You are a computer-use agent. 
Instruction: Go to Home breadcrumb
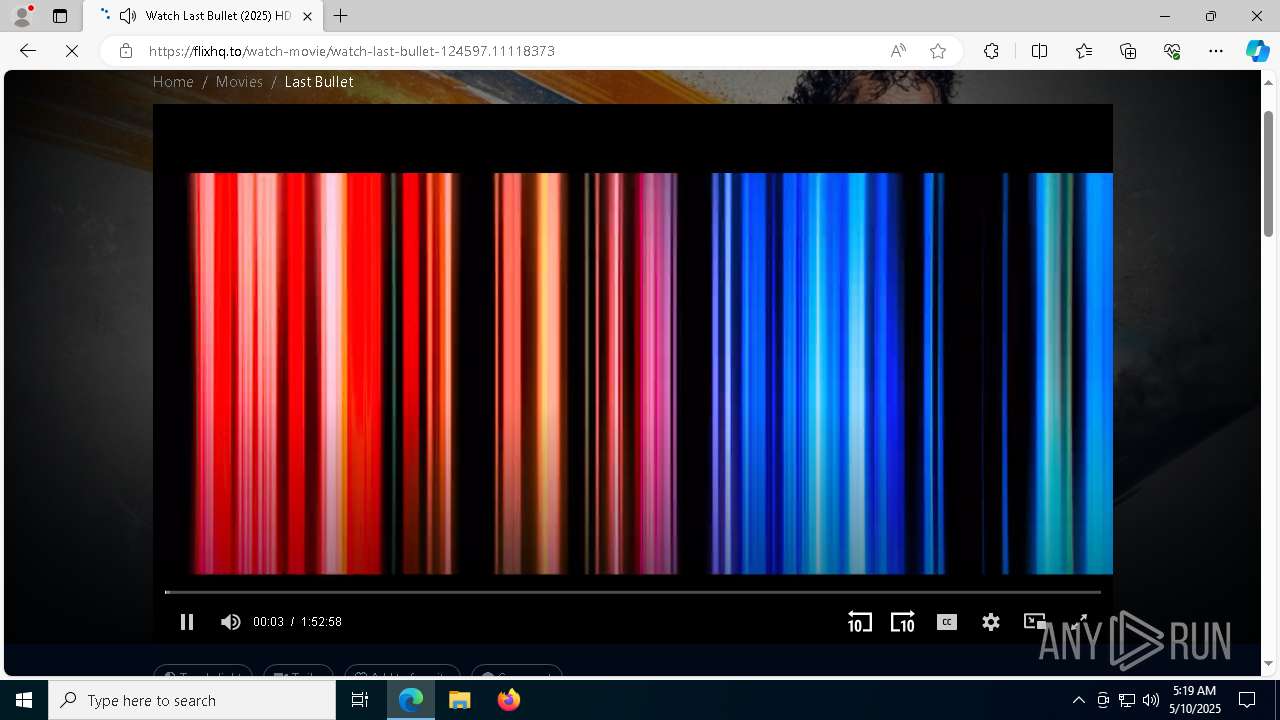pyautogui.click(x=173, y=82)
